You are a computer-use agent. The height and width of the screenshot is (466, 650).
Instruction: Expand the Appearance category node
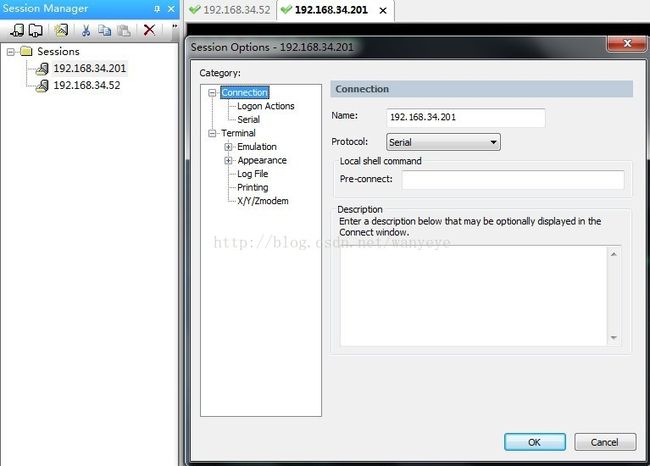[228, 160]
